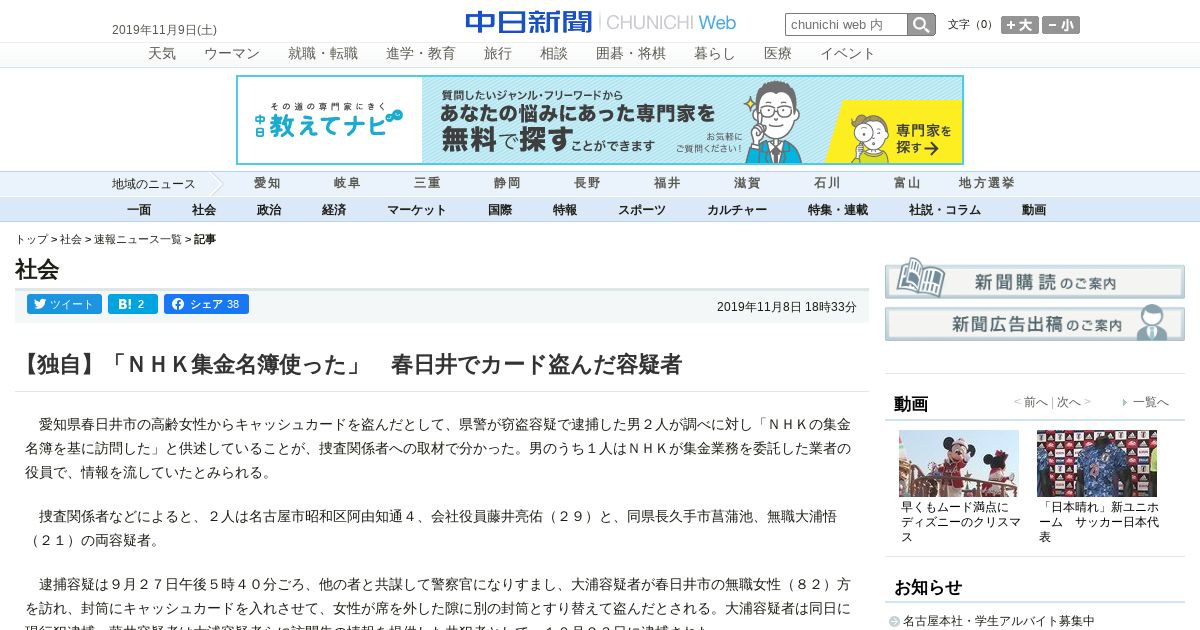The image size is (1200, 630).
Task: Open the 一覧へ video list link
Action: coord(1150,402)
